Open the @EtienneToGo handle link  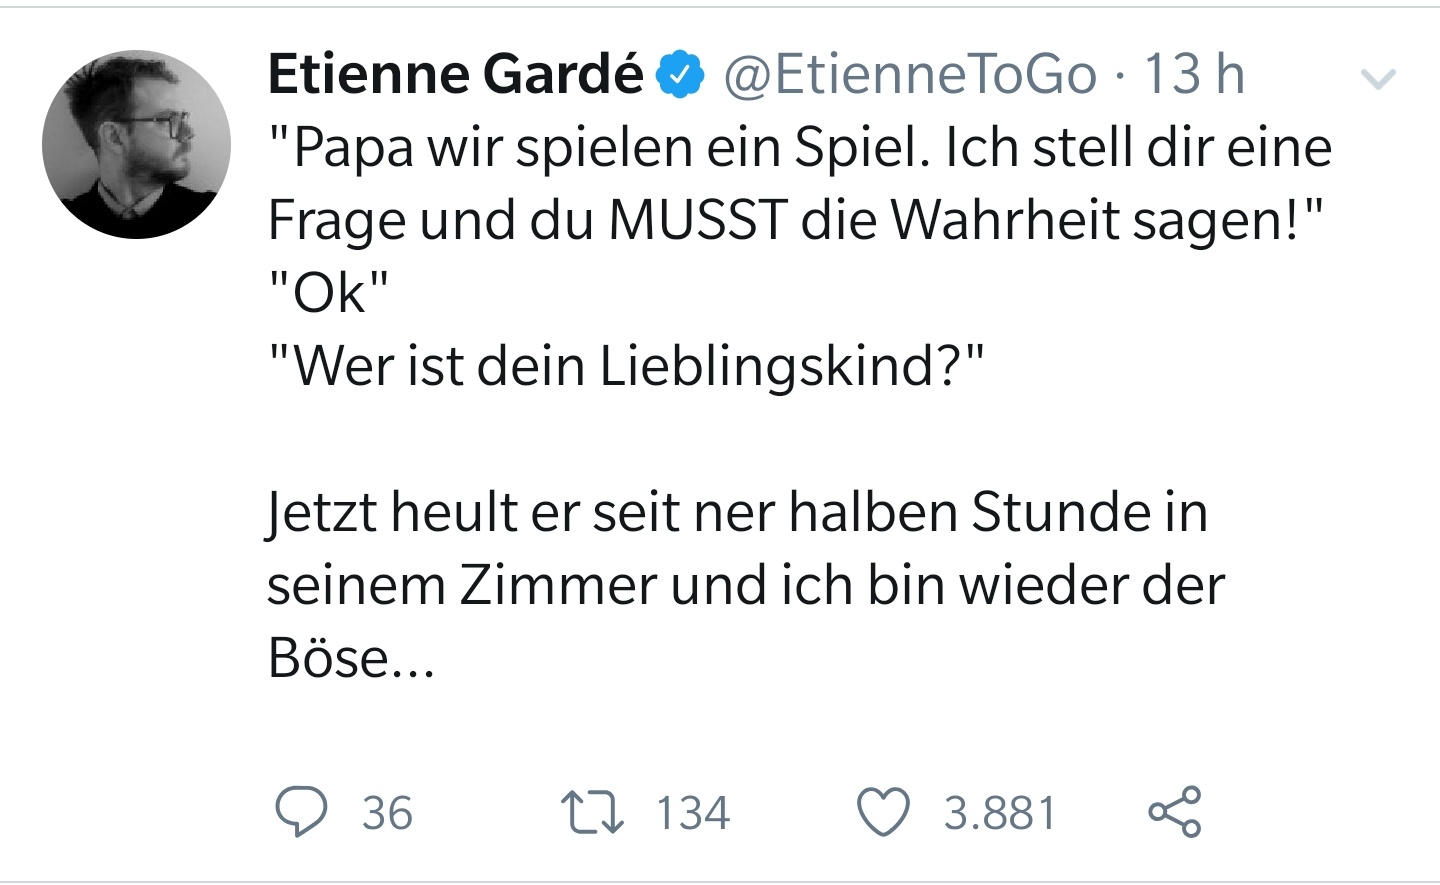(909, 75)
